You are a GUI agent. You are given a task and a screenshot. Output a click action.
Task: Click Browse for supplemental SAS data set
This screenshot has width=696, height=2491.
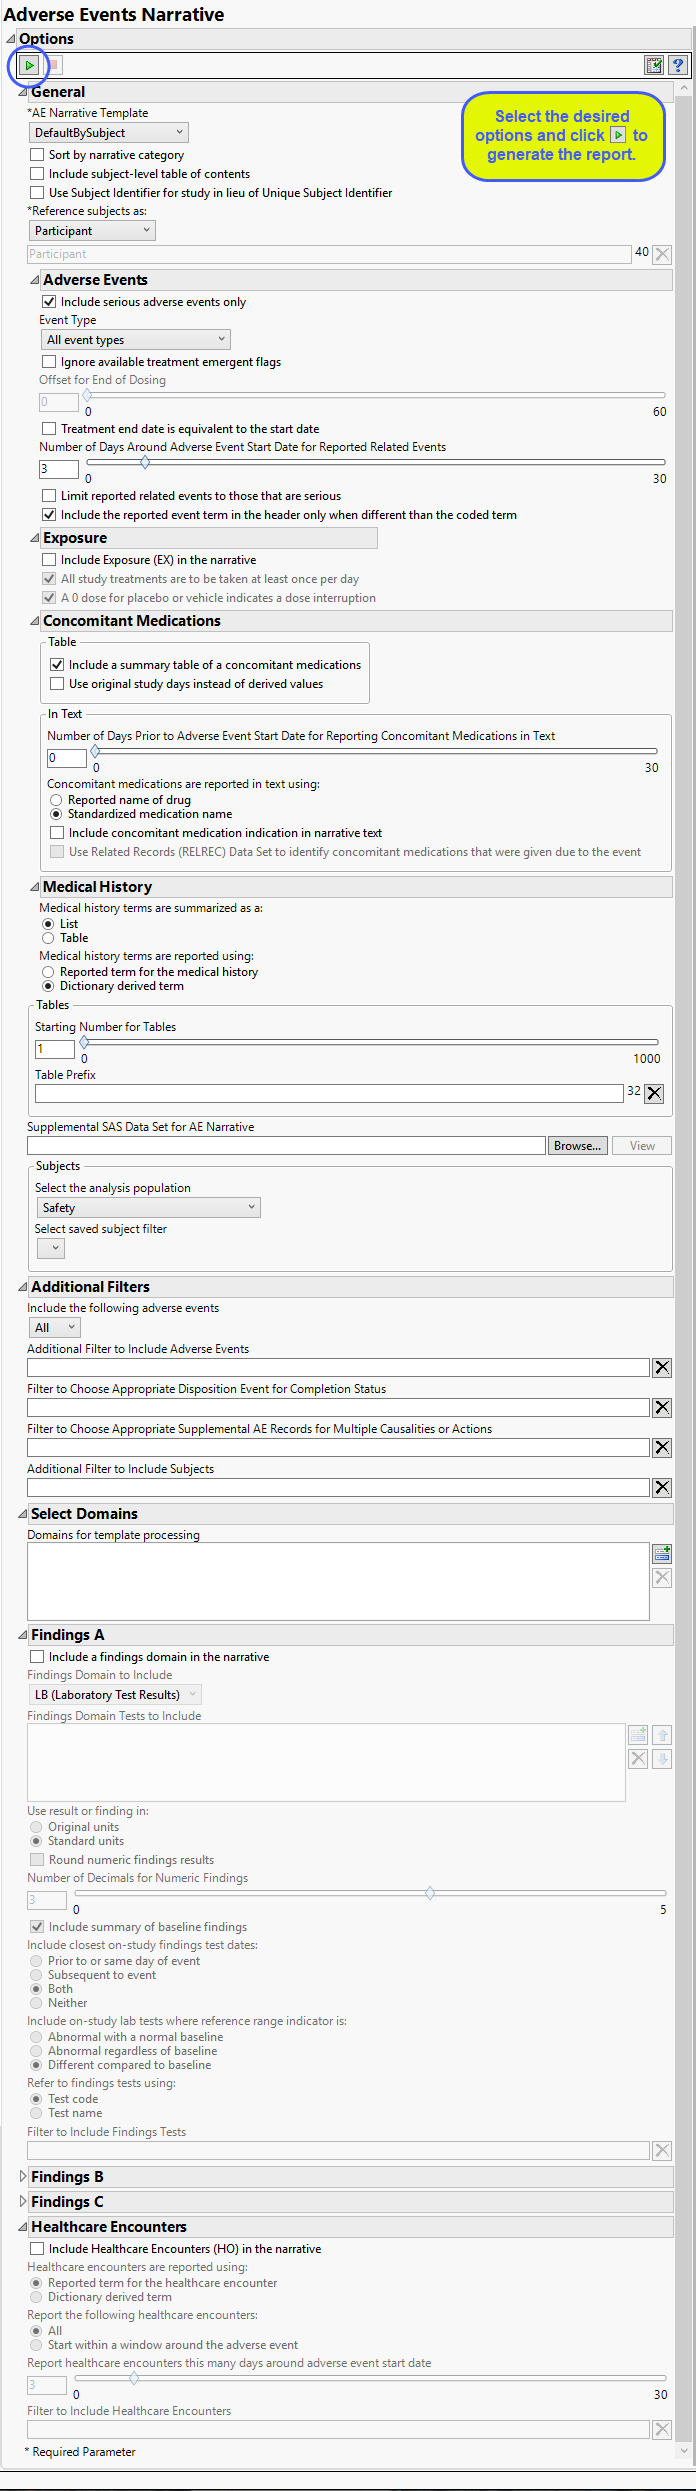point(577,1146)
